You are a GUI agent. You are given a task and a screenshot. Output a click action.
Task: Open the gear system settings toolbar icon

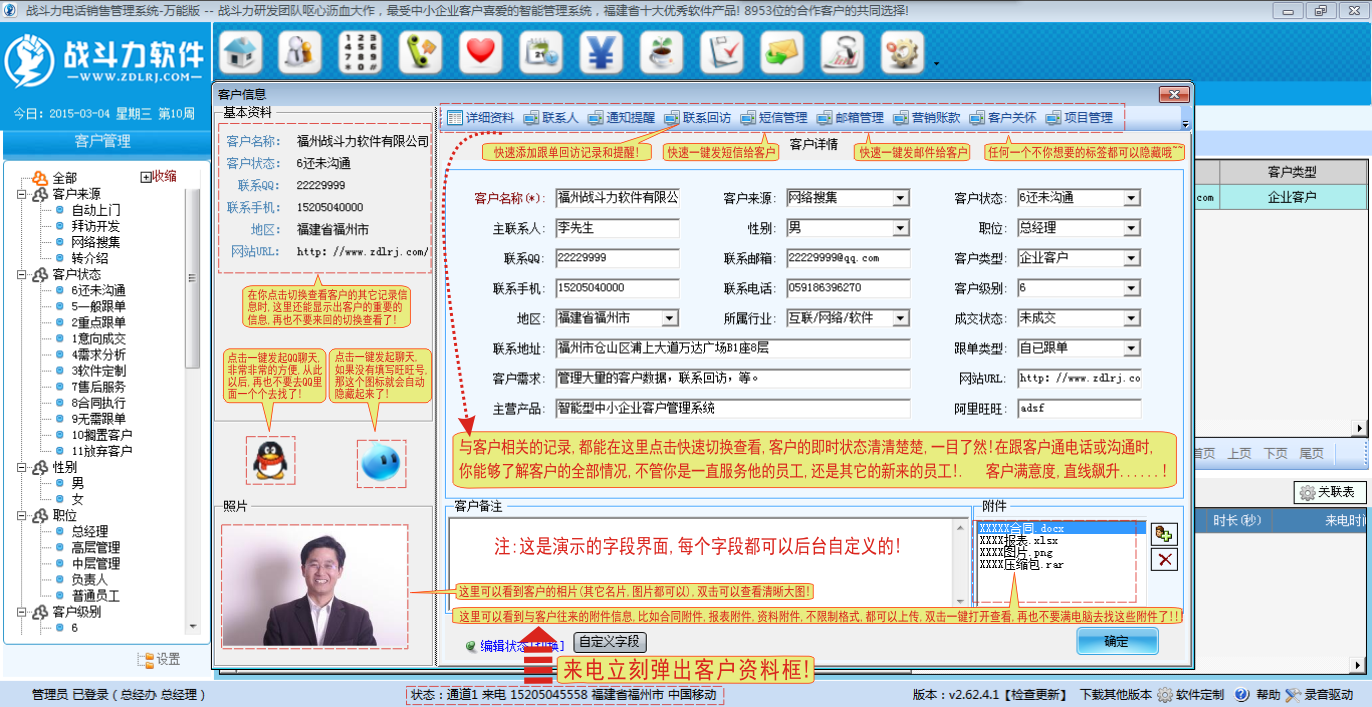pos(903,52)
